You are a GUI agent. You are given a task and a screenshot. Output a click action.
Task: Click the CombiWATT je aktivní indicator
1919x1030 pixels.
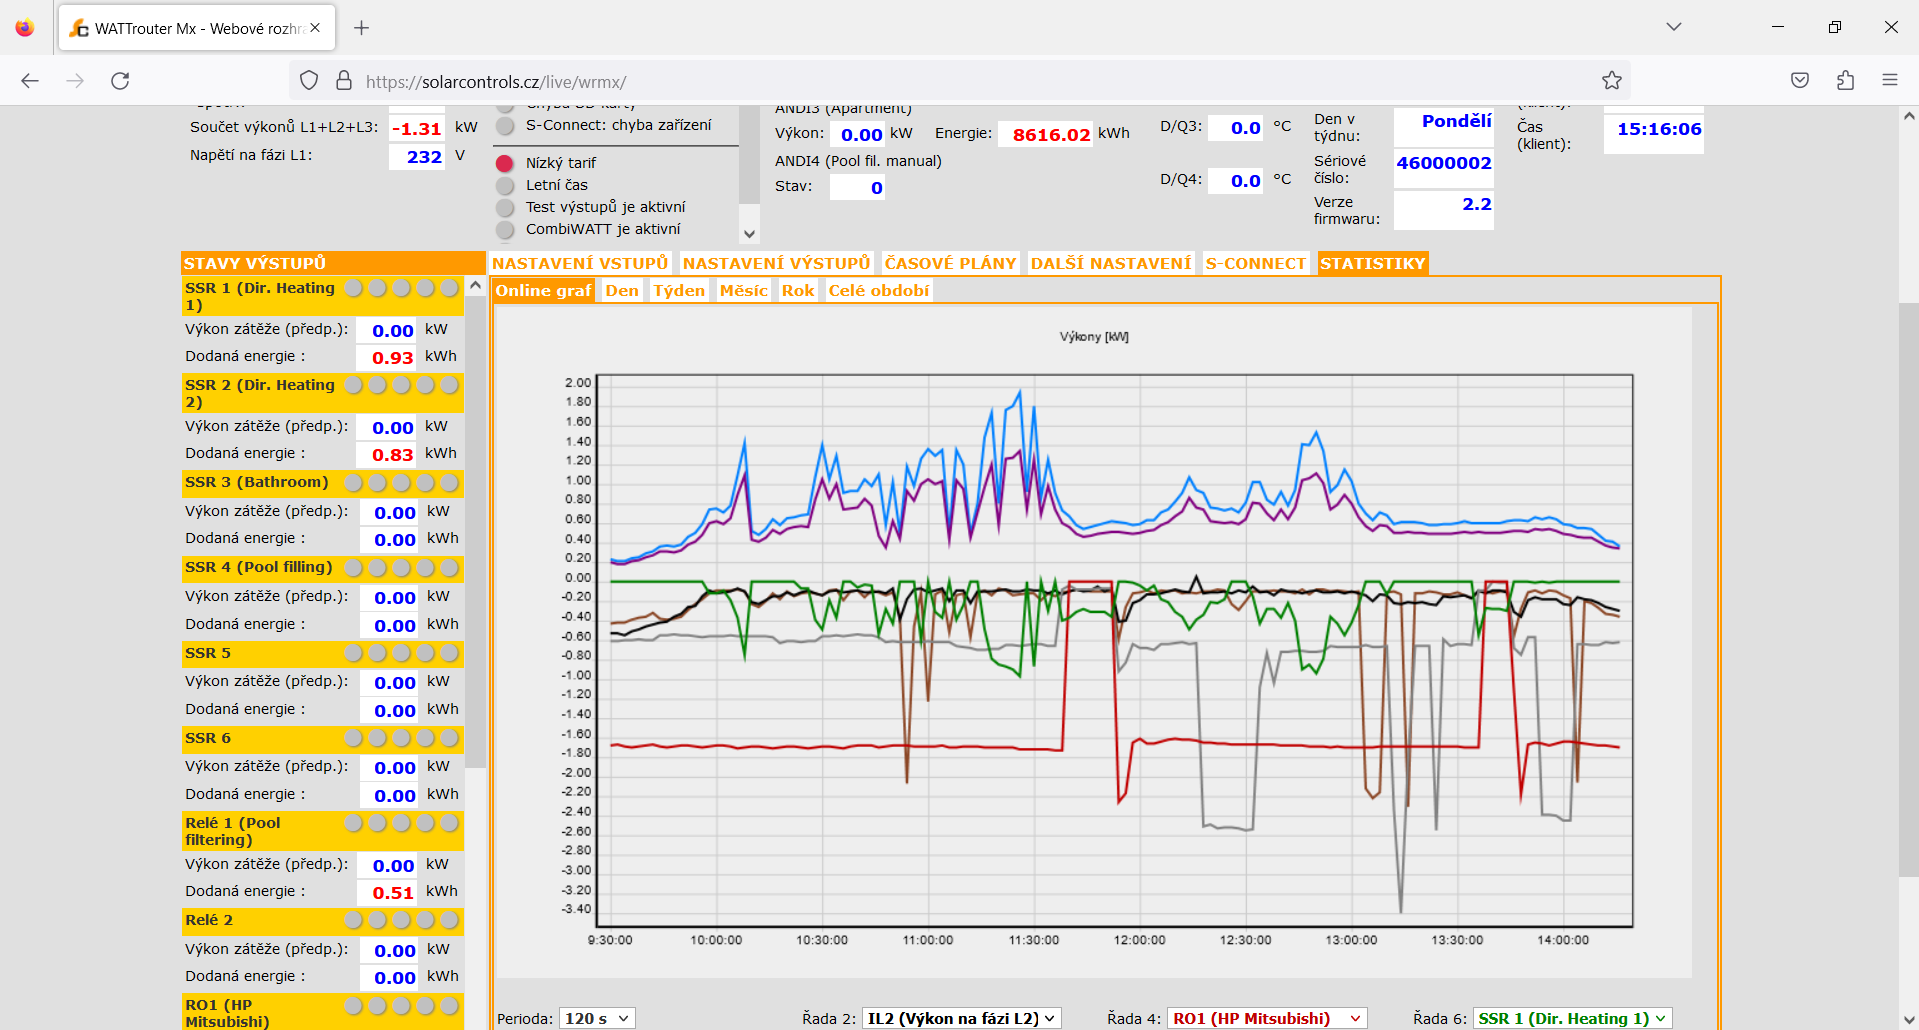coord(505,229)
